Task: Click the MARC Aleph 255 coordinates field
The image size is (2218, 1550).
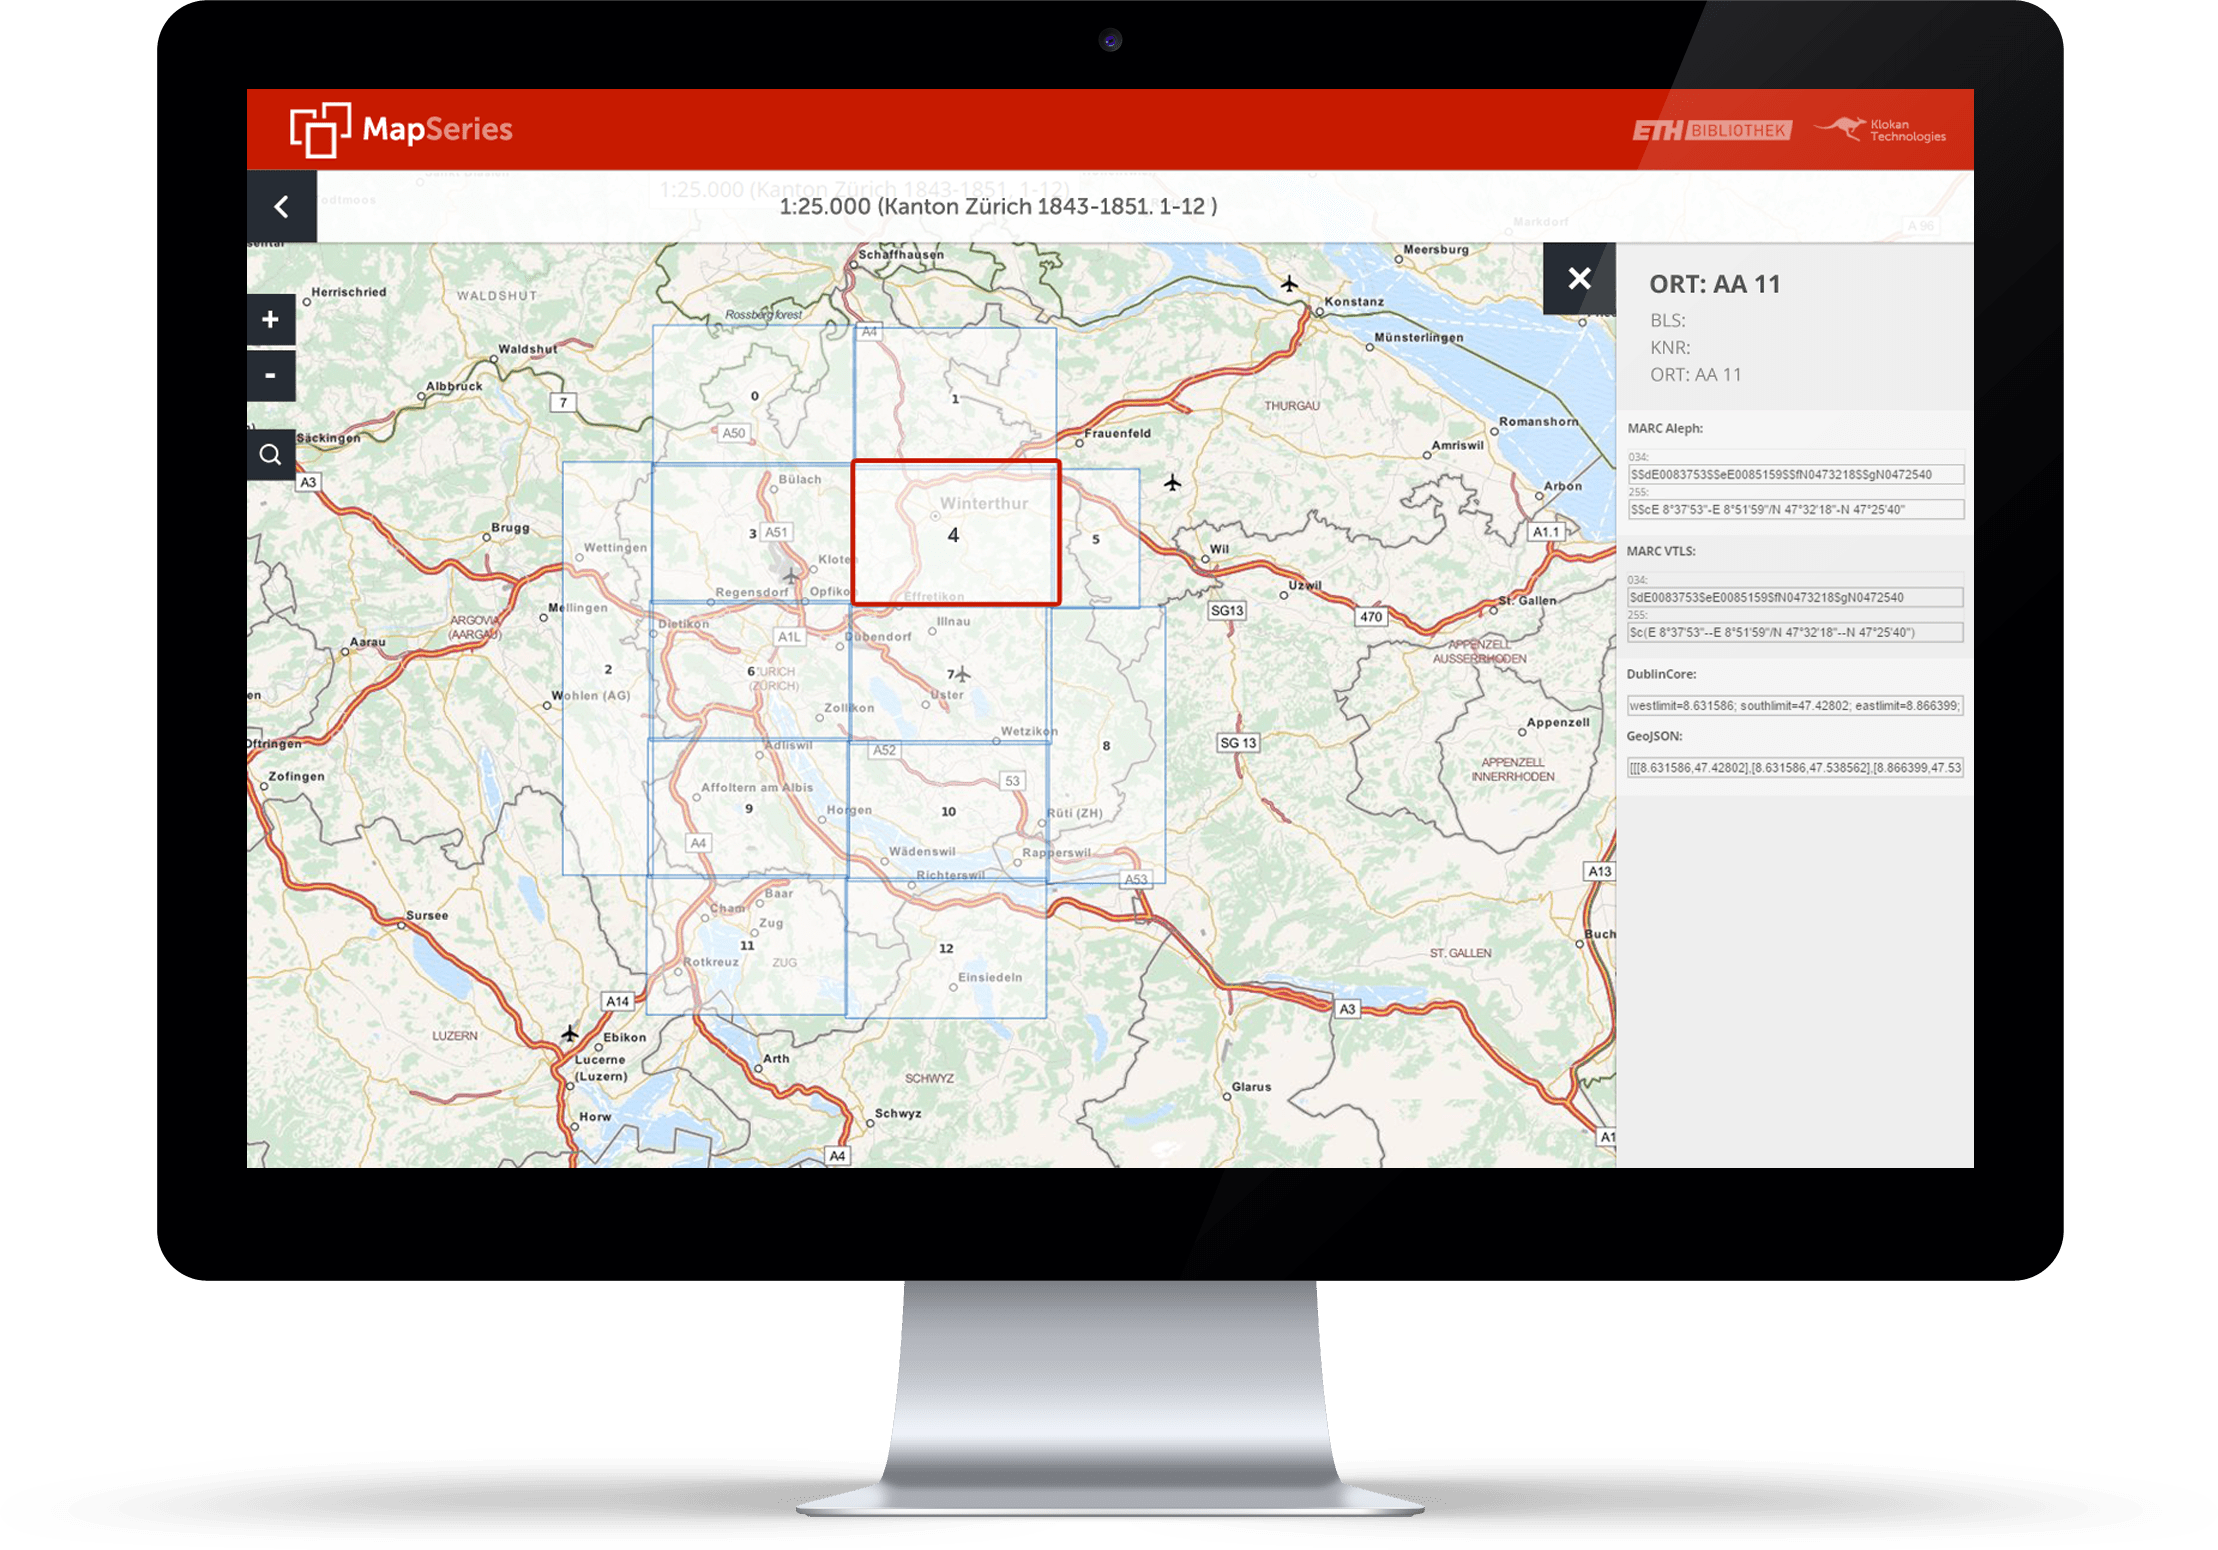Action: [x=1795, y=510]
